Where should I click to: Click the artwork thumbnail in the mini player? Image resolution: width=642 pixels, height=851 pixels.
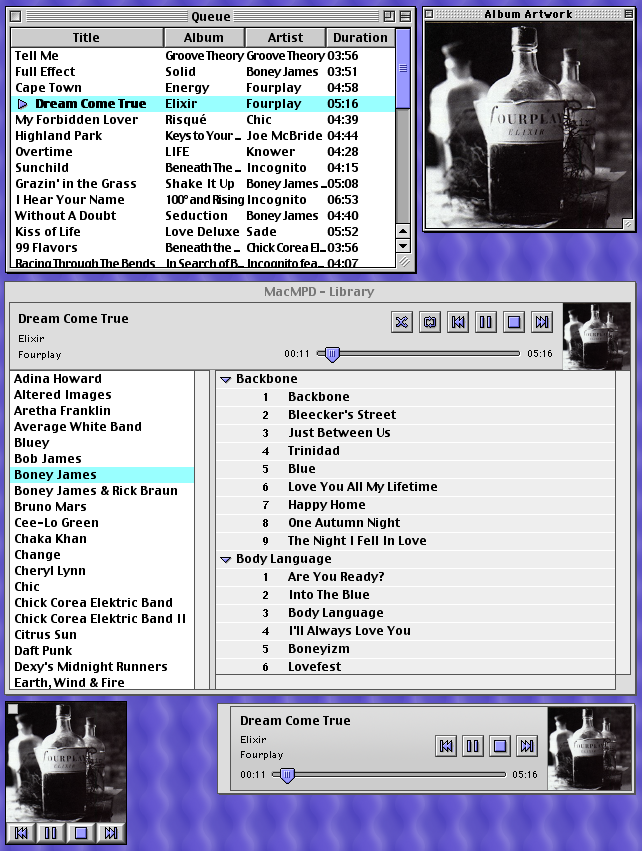590,748
